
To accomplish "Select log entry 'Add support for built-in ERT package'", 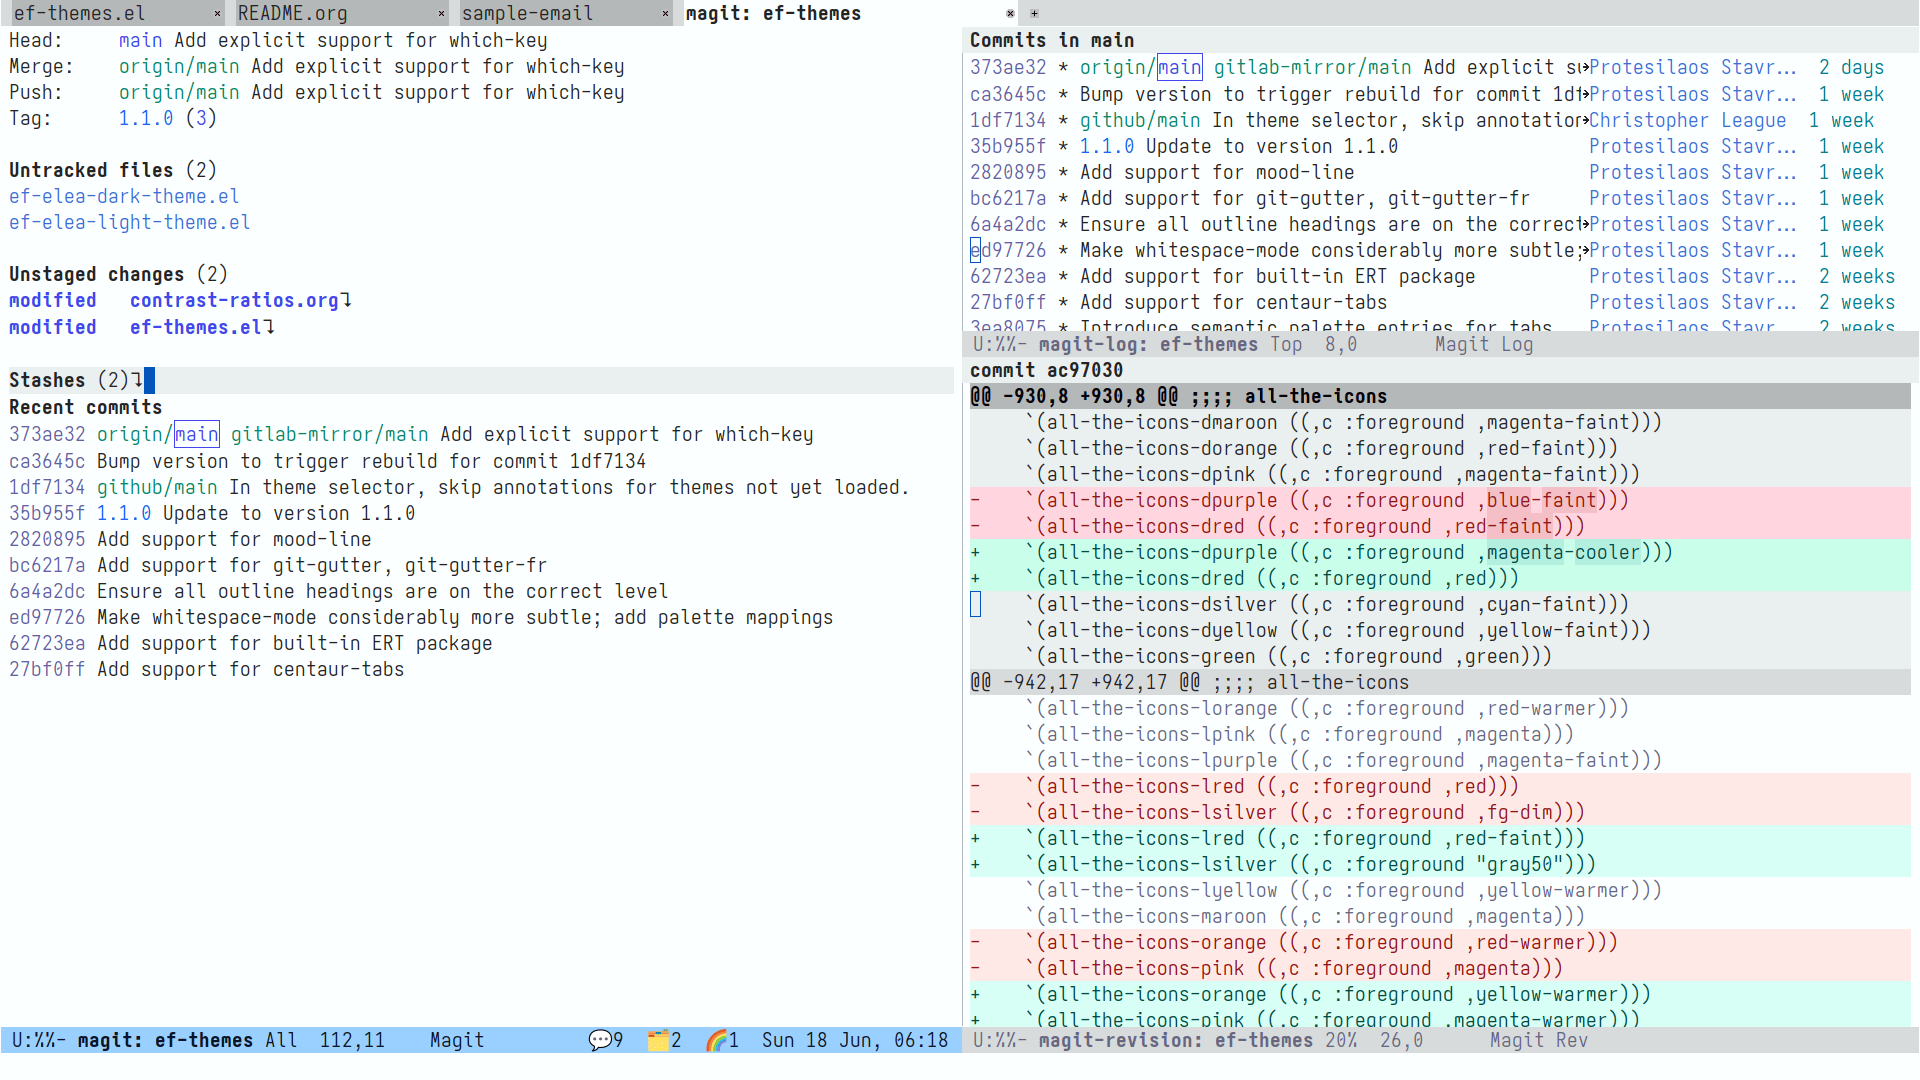I will point(1277,276).
